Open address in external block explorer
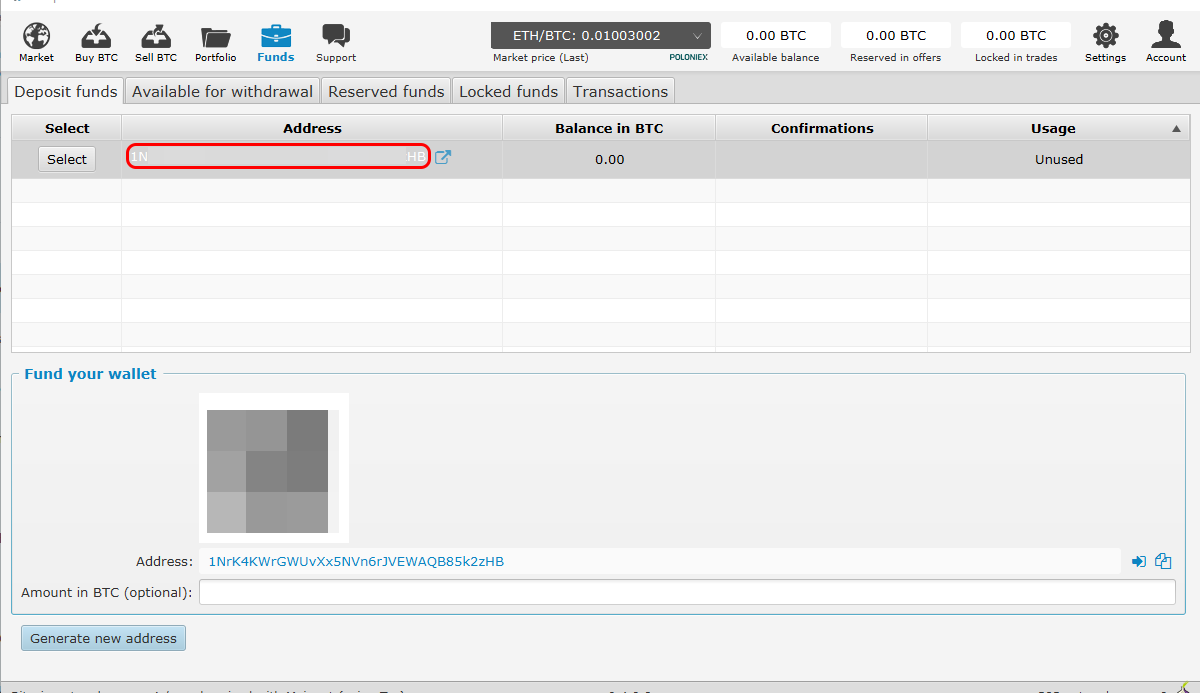 tap(443, 157)
